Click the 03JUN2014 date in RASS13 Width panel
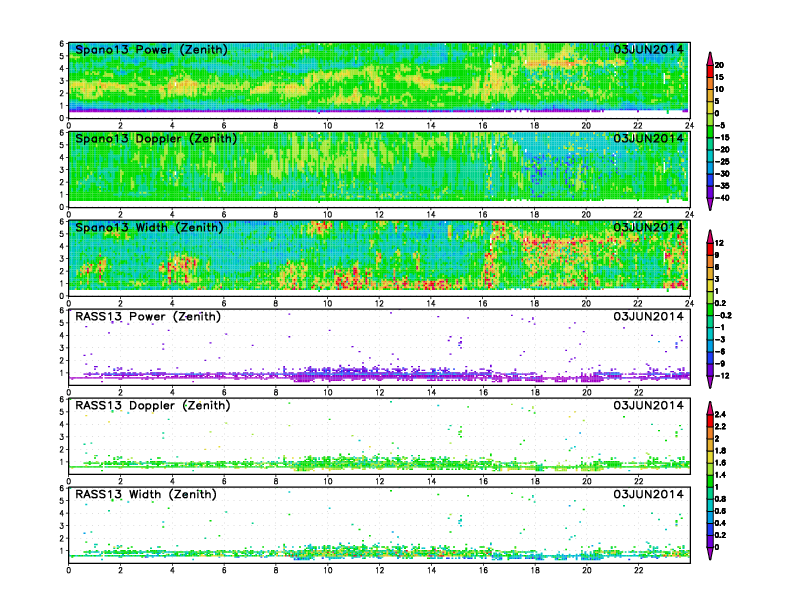Viewport: 792px width, 612px height. click(649, 494)
